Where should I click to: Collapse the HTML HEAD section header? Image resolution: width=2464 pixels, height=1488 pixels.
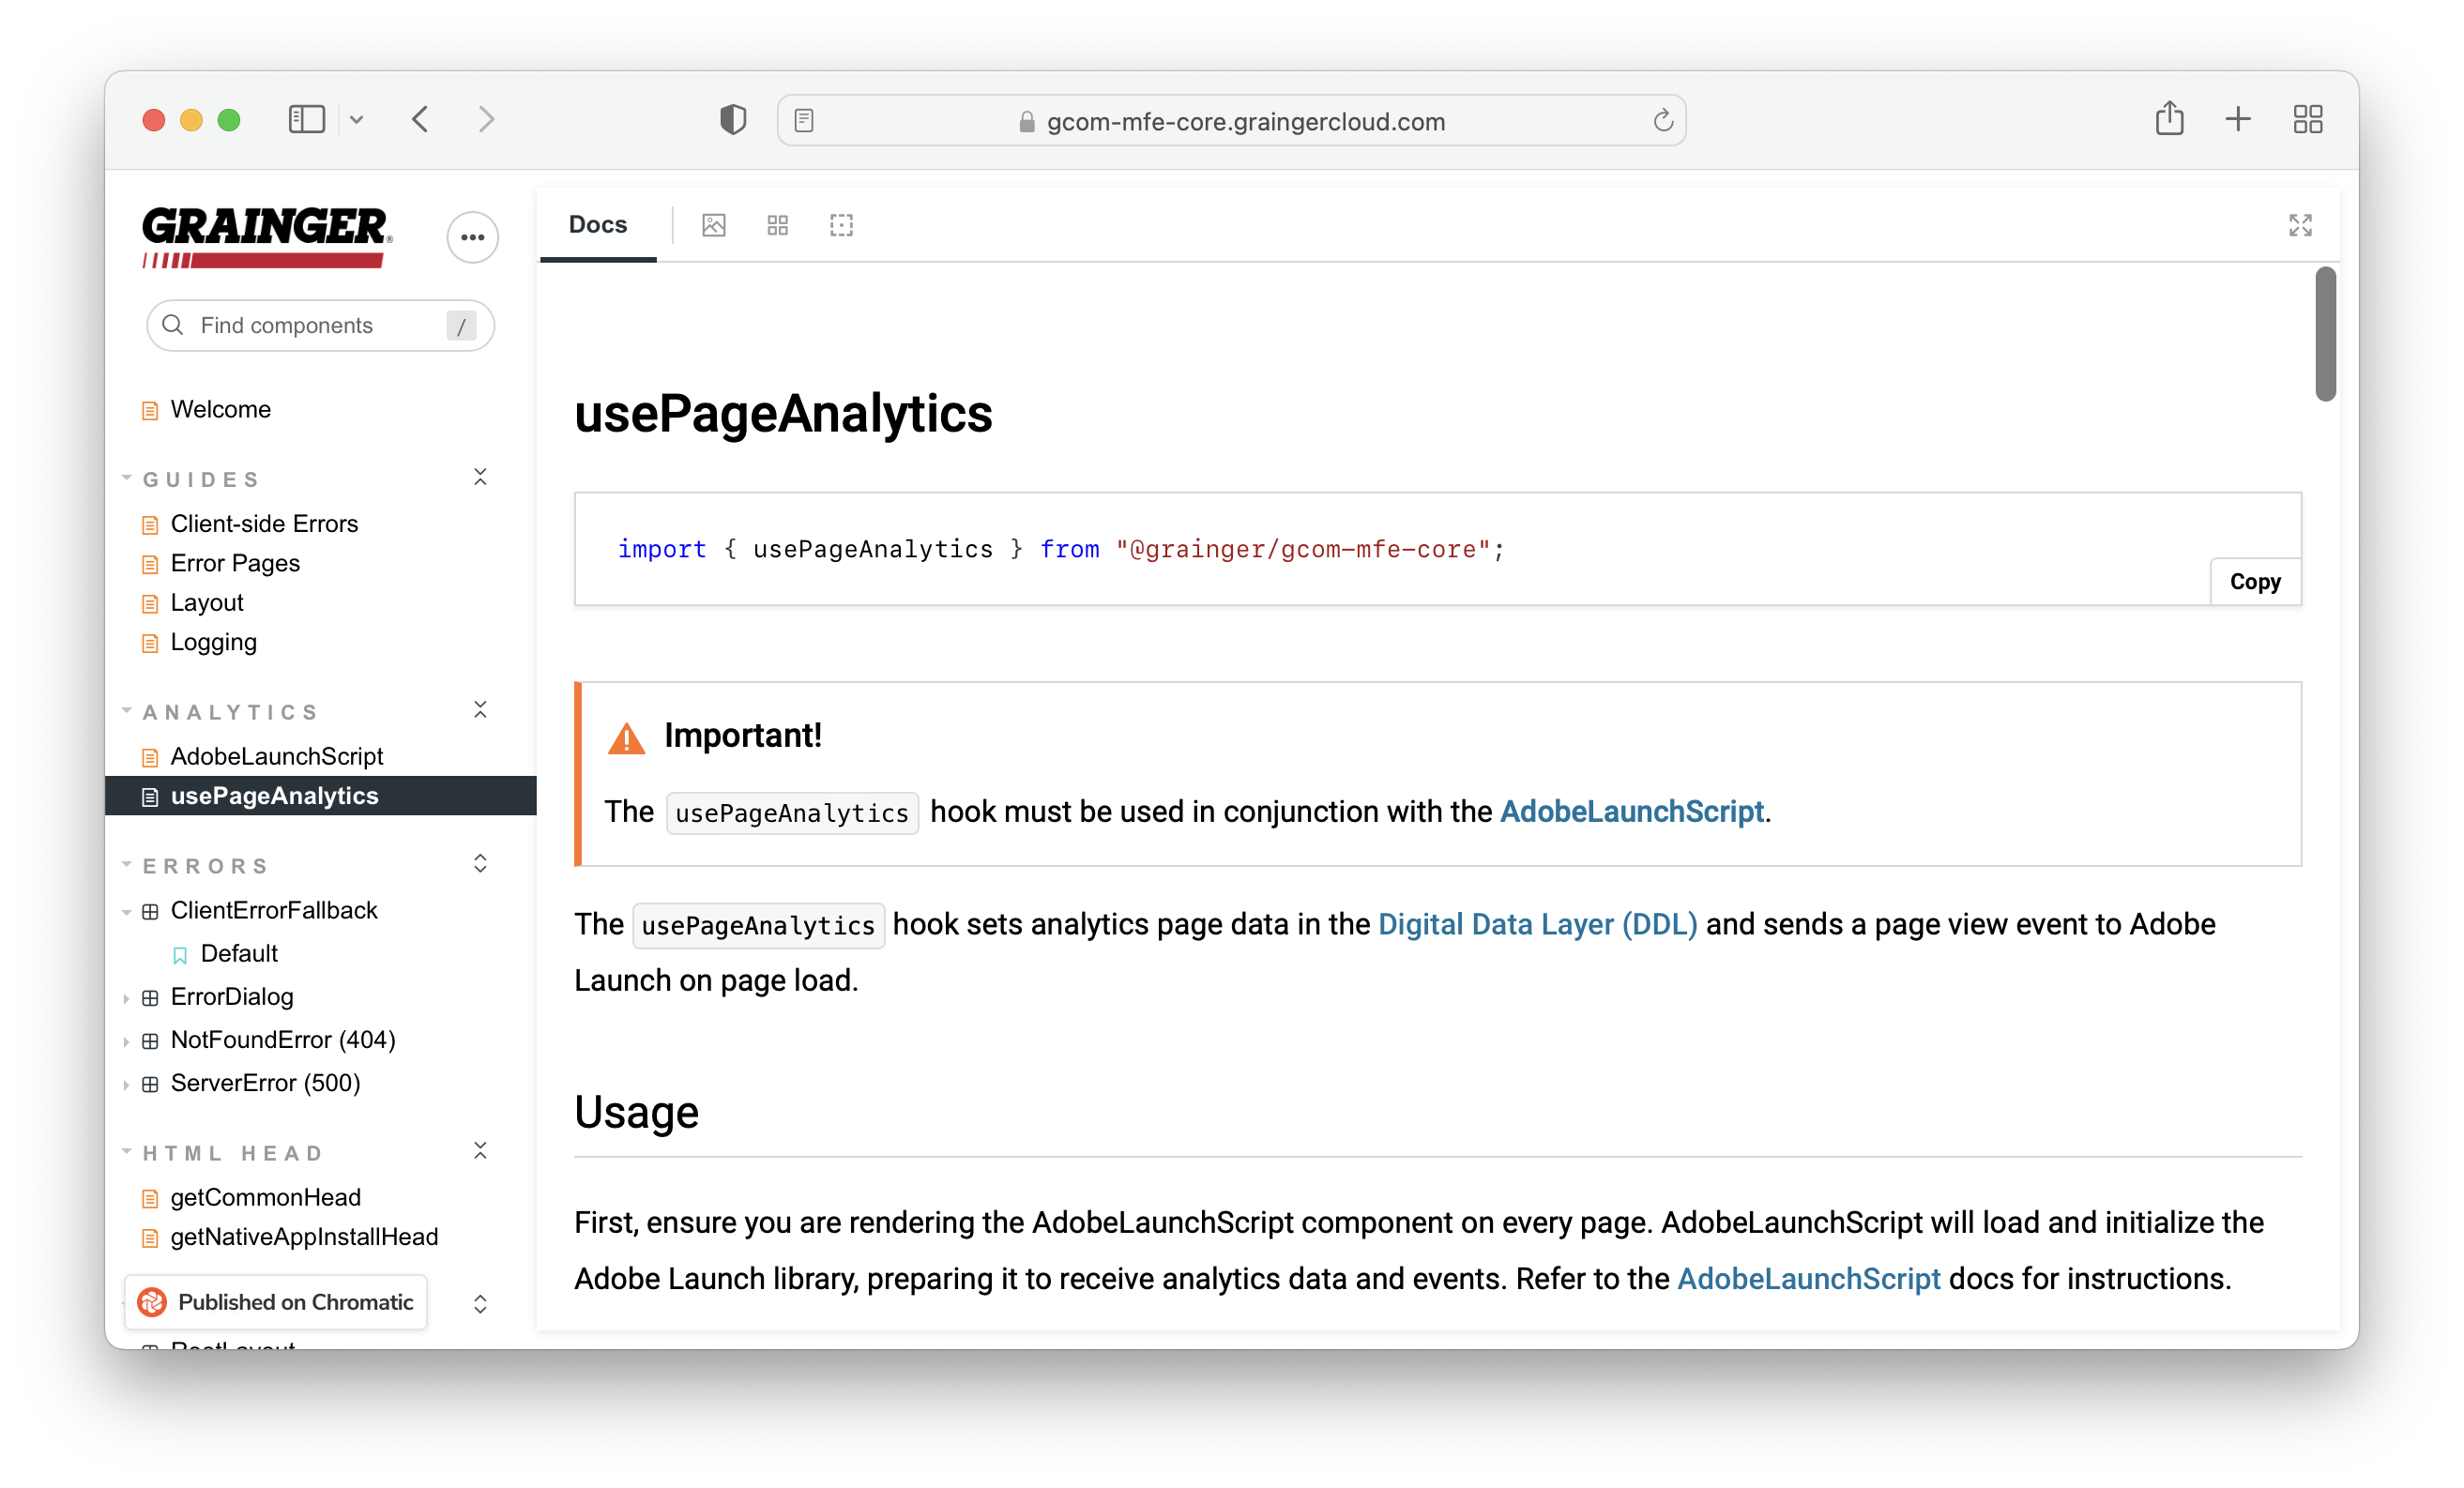click(x=233, y=1153)
